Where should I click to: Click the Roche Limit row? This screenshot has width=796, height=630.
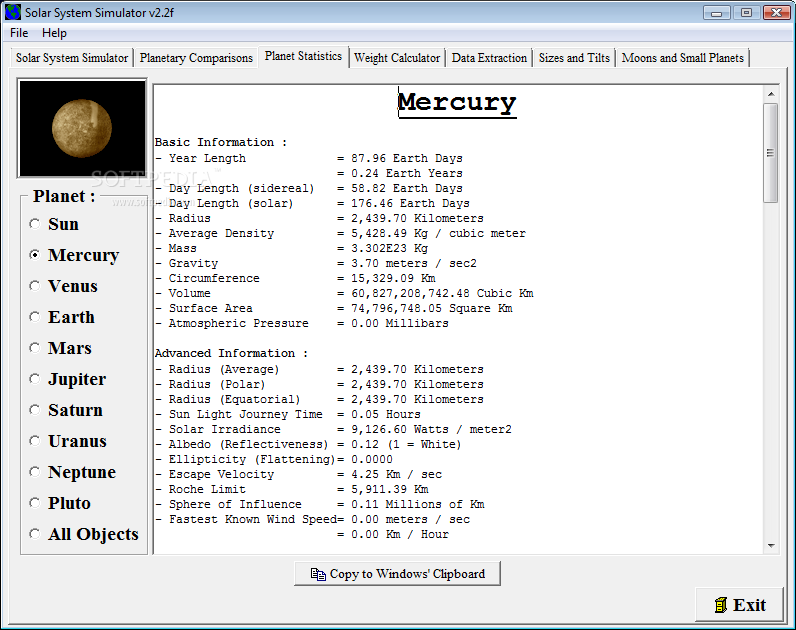(291, 489)
